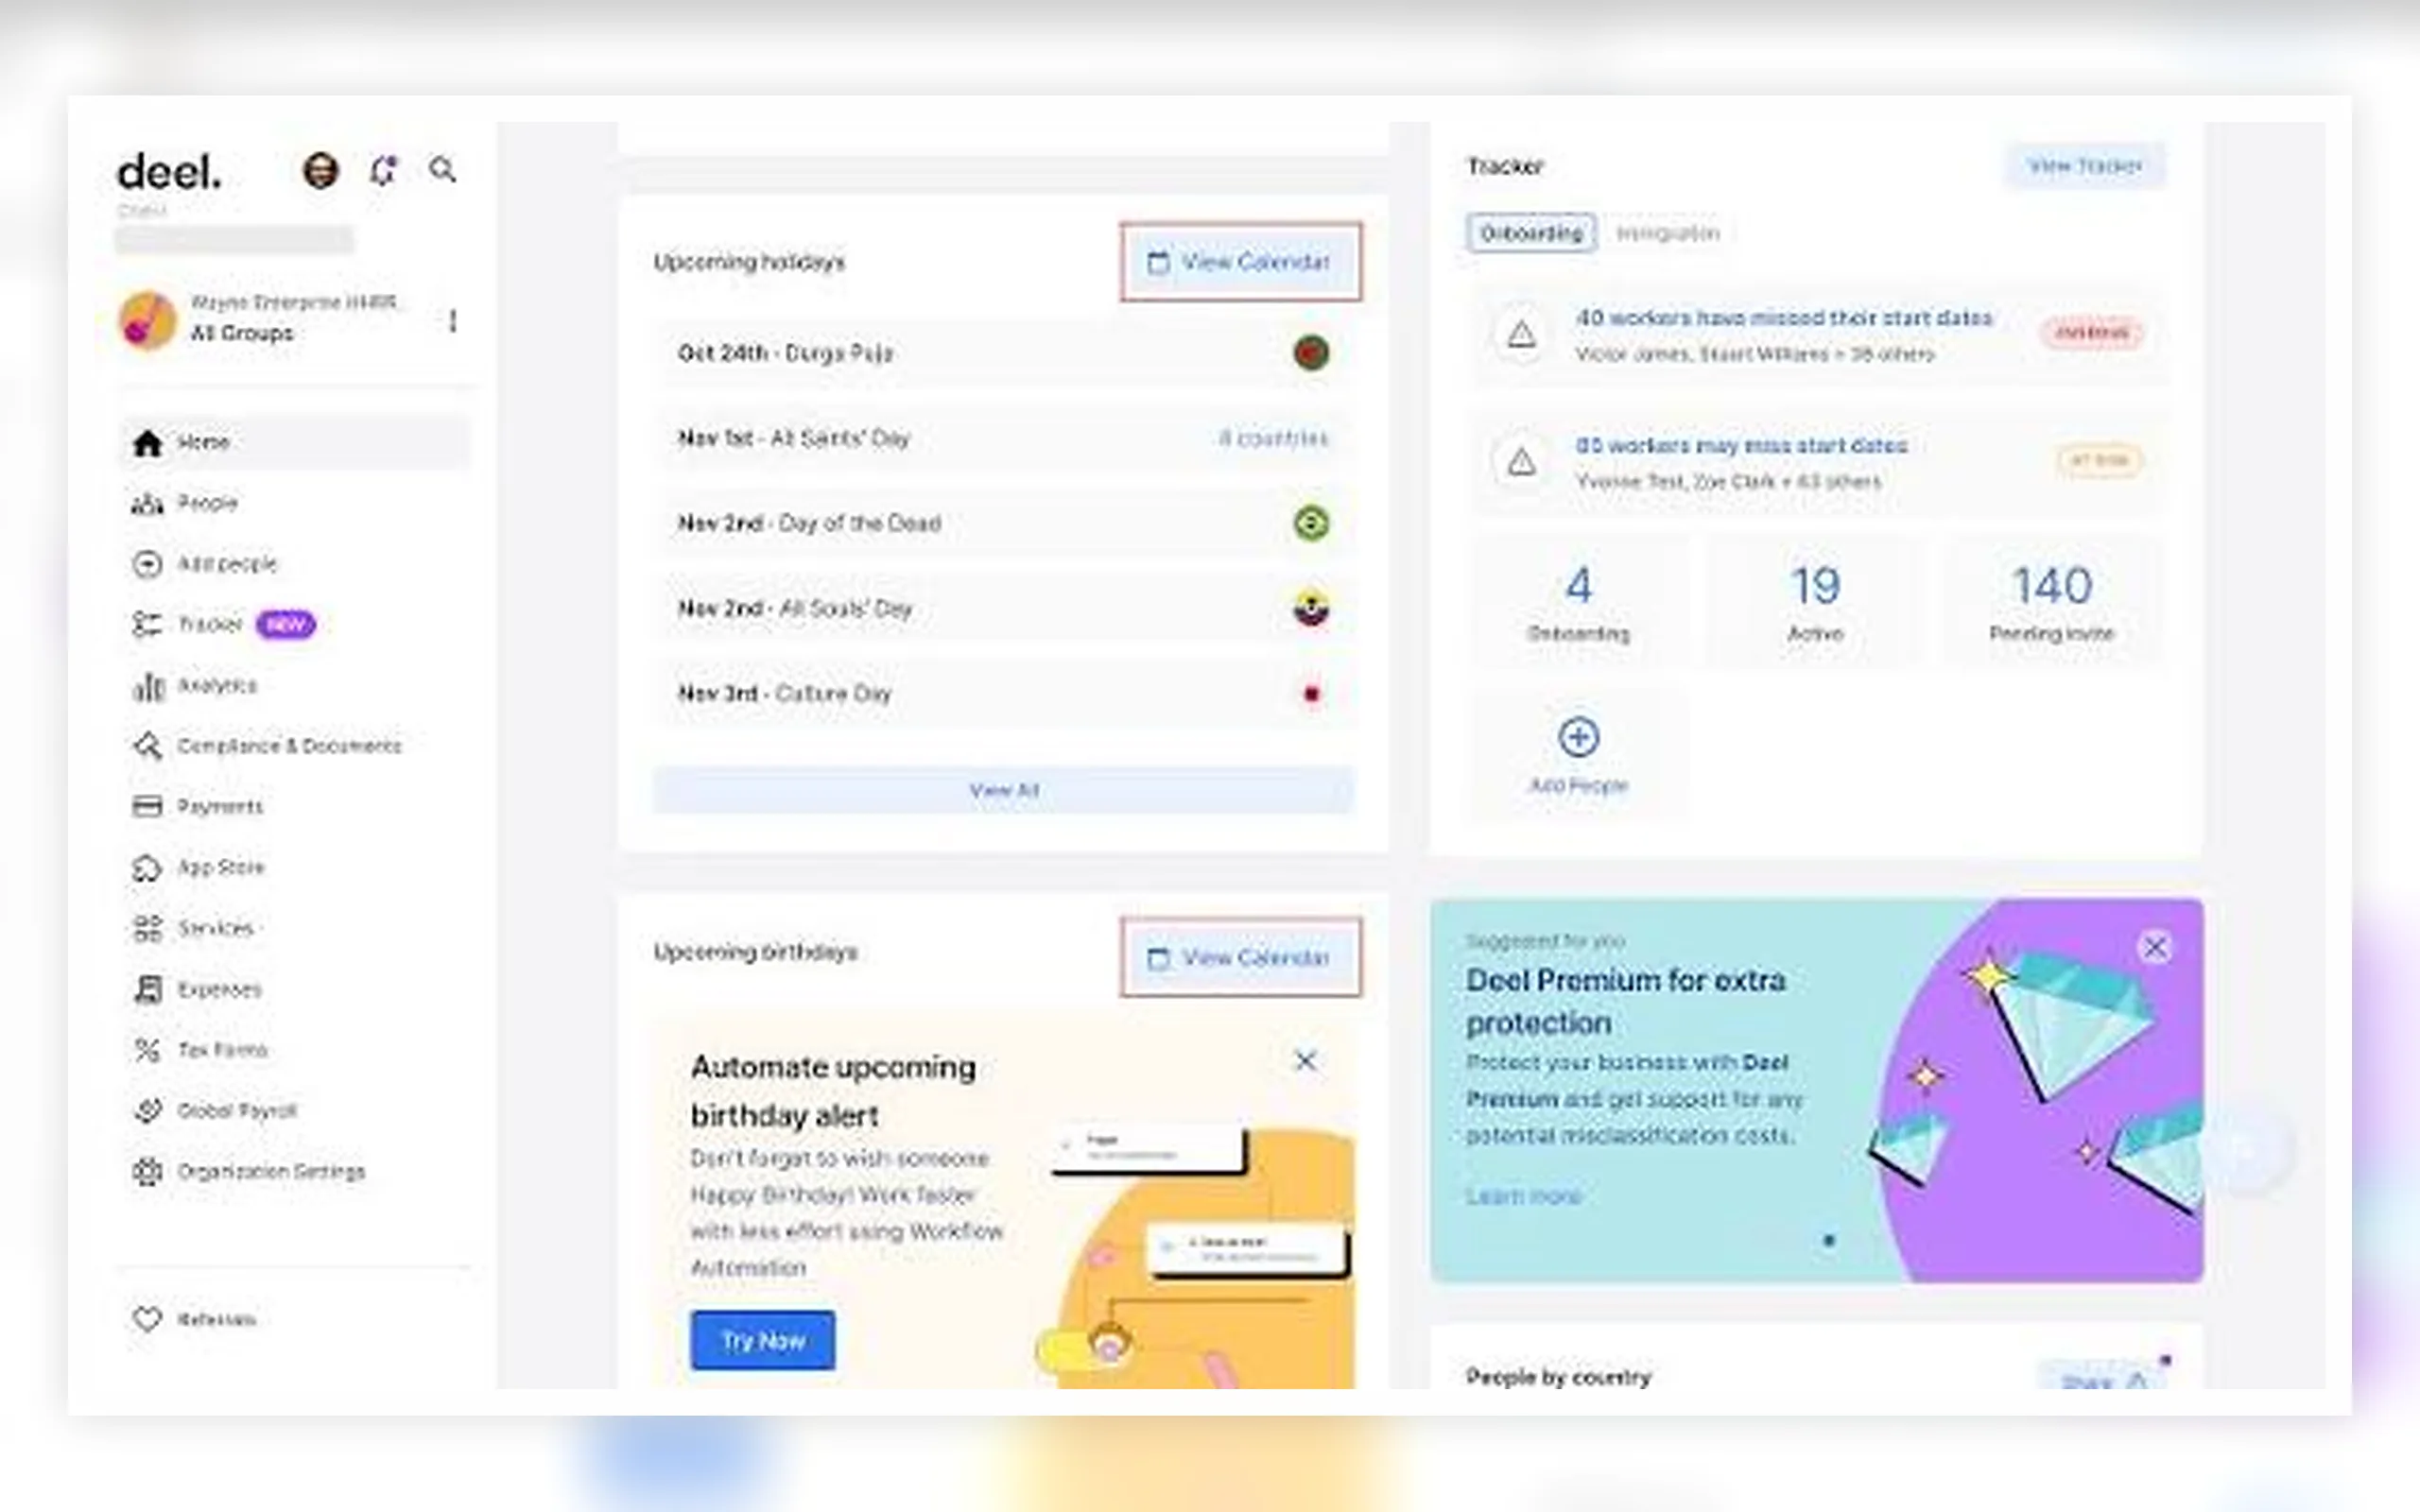Open the 19 Active card

tap(1815, 603)
